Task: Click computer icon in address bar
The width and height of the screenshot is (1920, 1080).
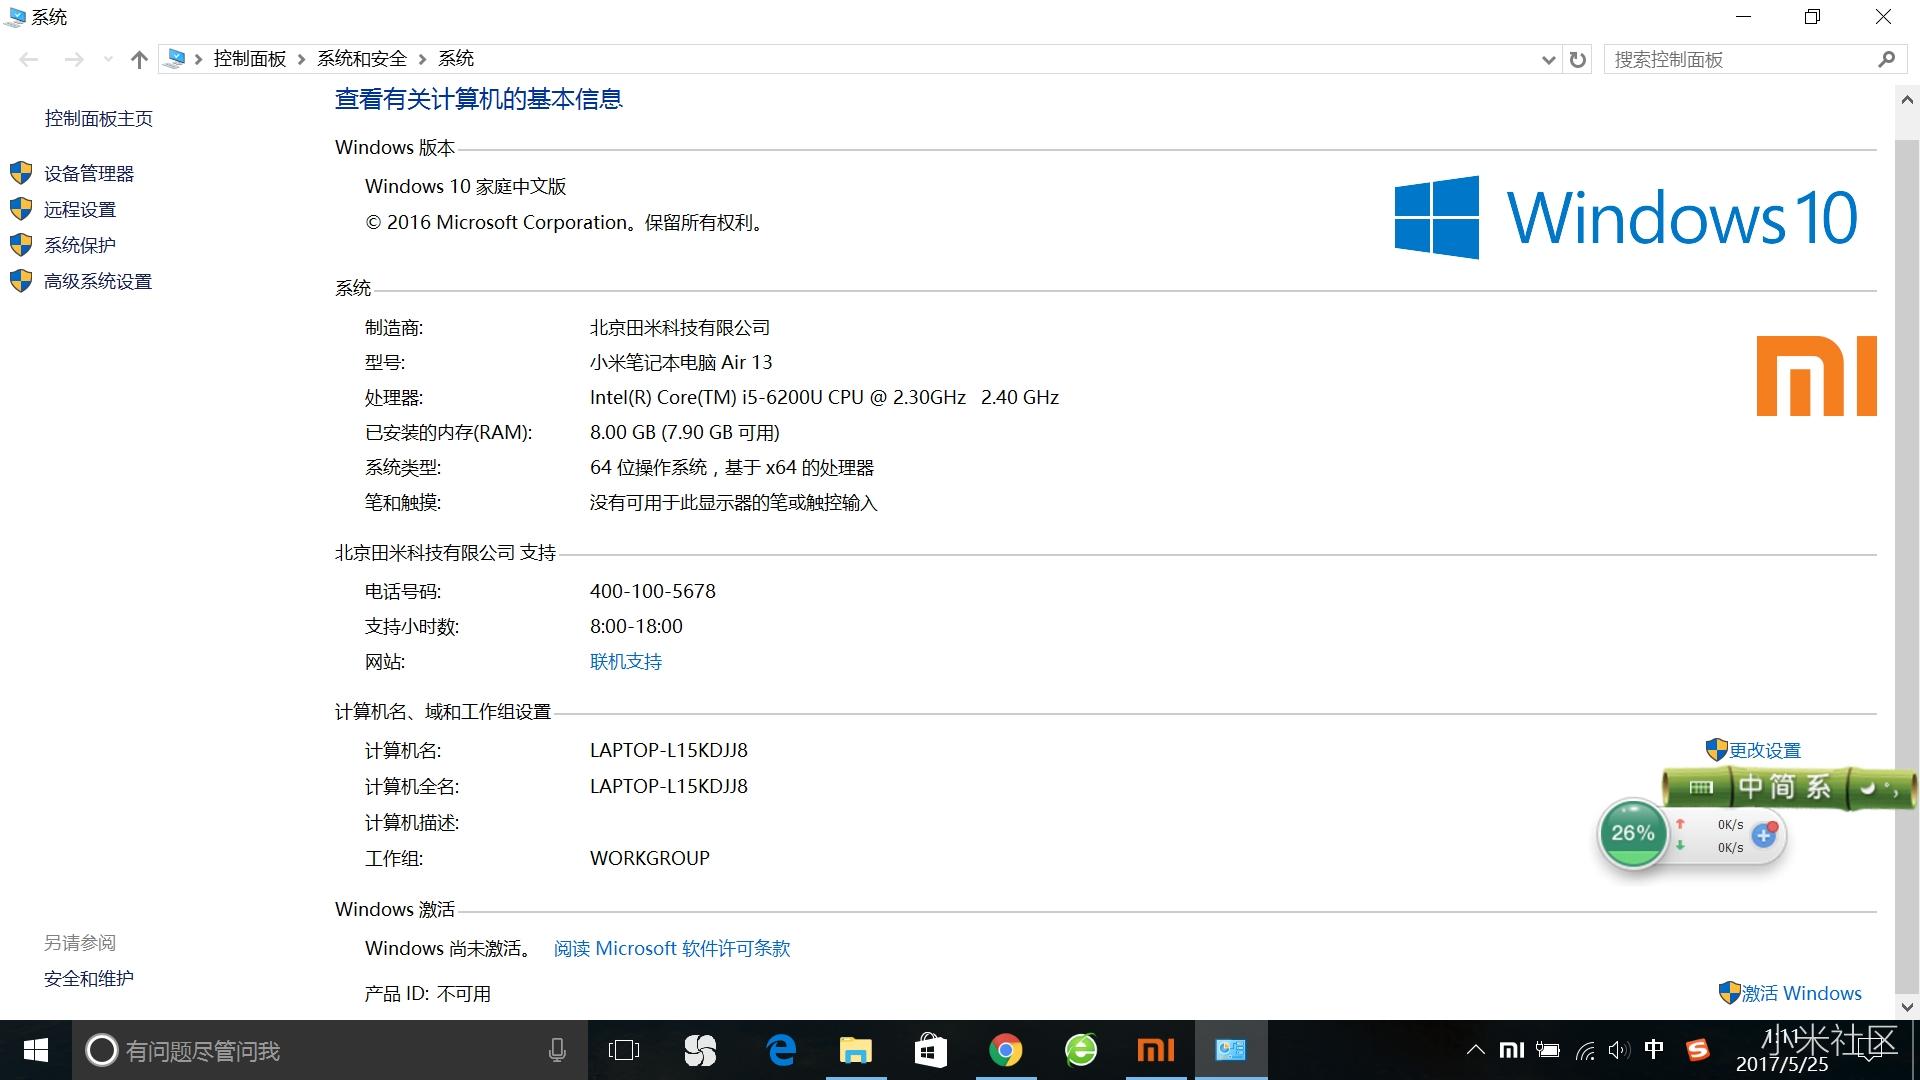Action: [175, 59]
